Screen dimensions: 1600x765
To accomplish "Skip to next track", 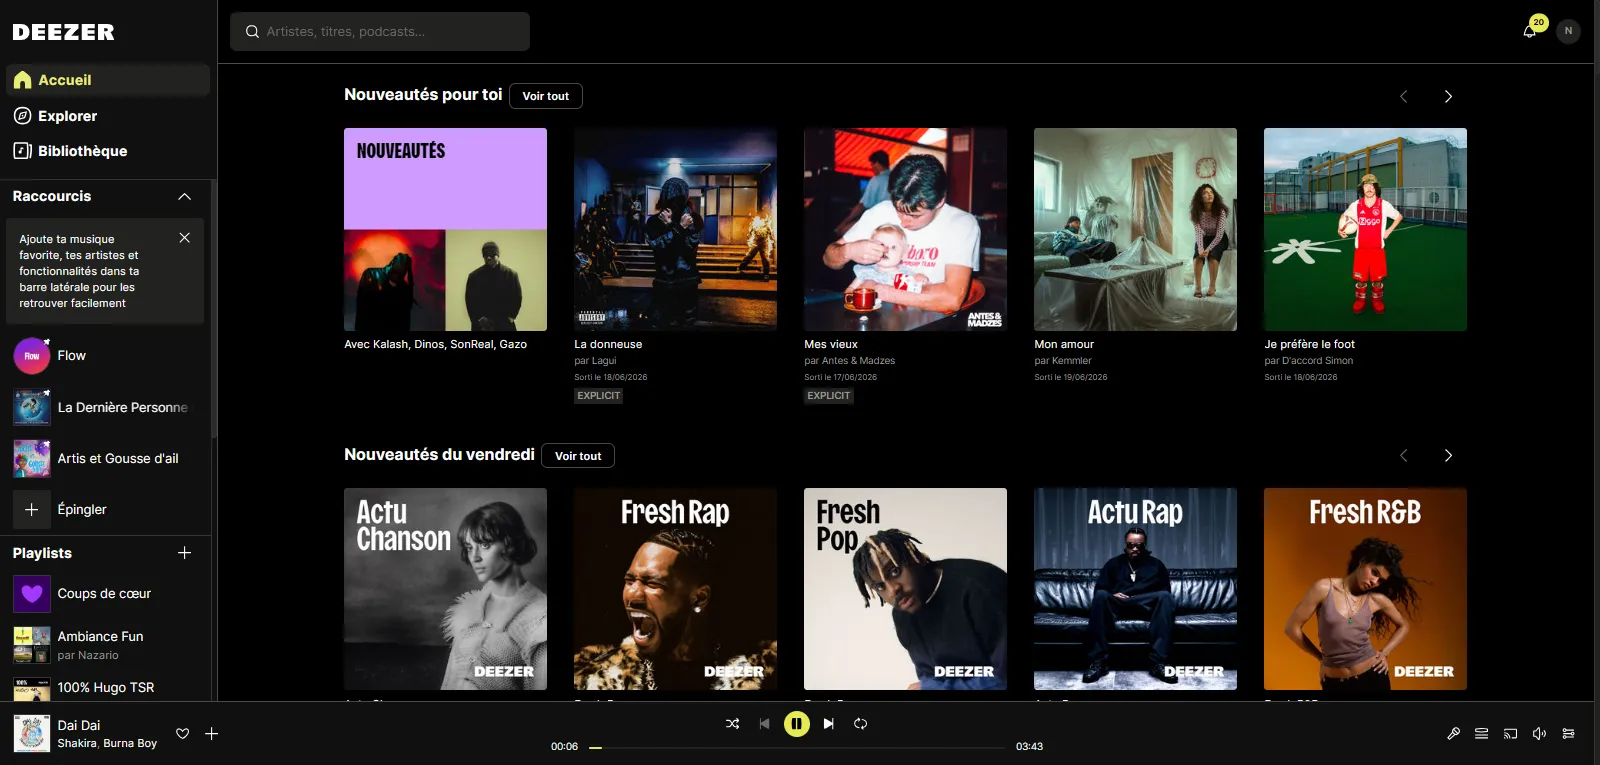I will point(829,723).
